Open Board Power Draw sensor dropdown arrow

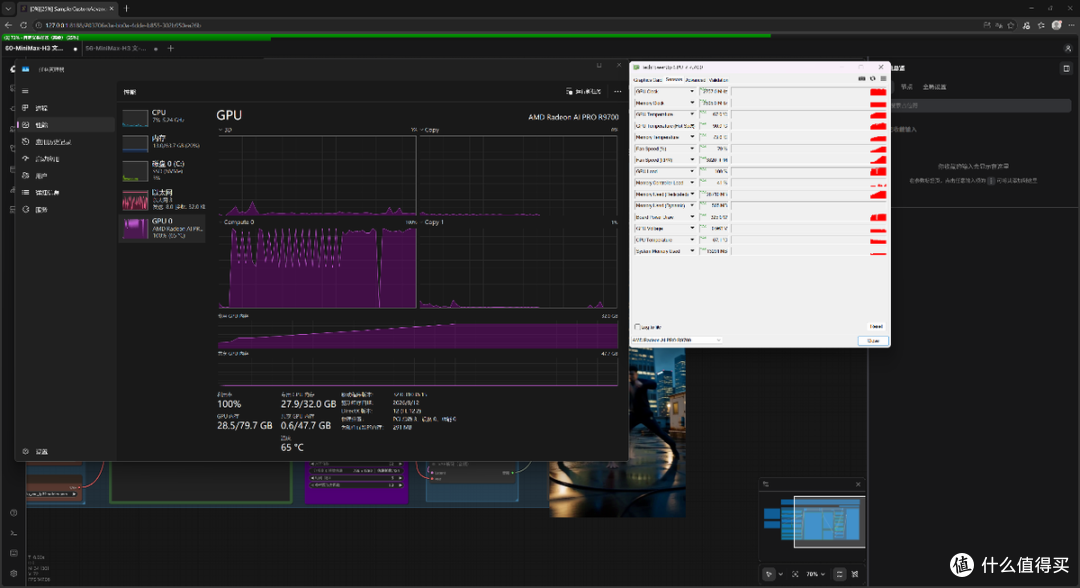tap(692, 217)
